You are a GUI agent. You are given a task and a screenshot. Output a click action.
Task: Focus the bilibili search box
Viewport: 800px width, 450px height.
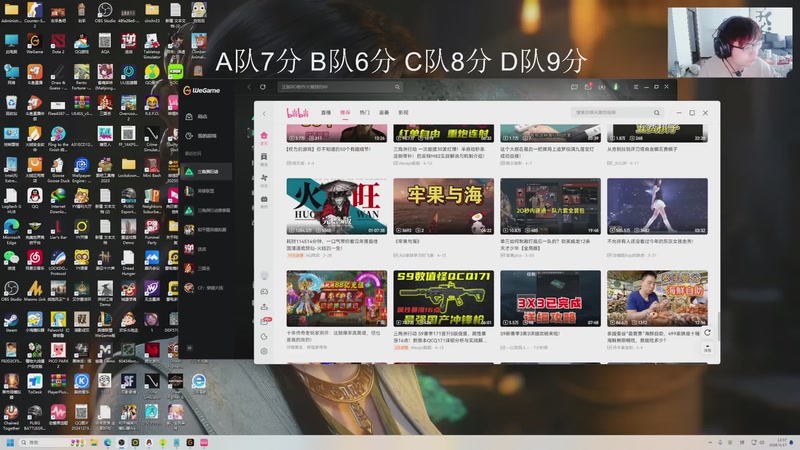(x=617, y=113)
